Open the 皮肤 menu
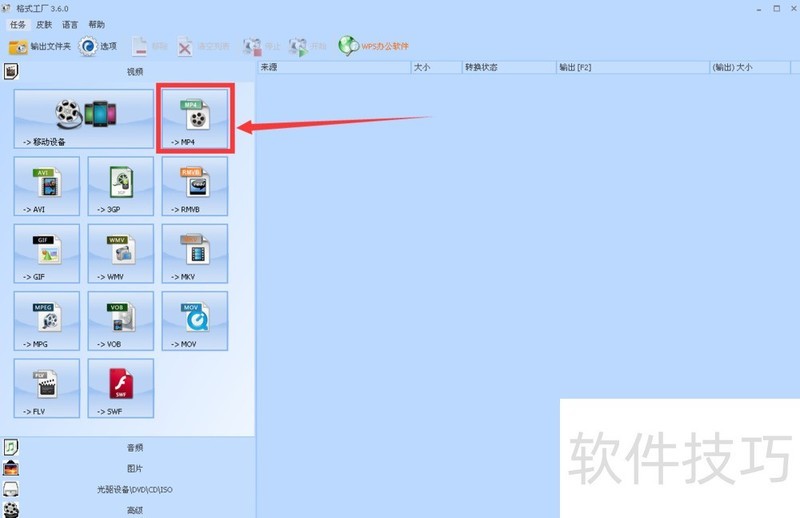This screenshot has height=518, width=800. 44,24
